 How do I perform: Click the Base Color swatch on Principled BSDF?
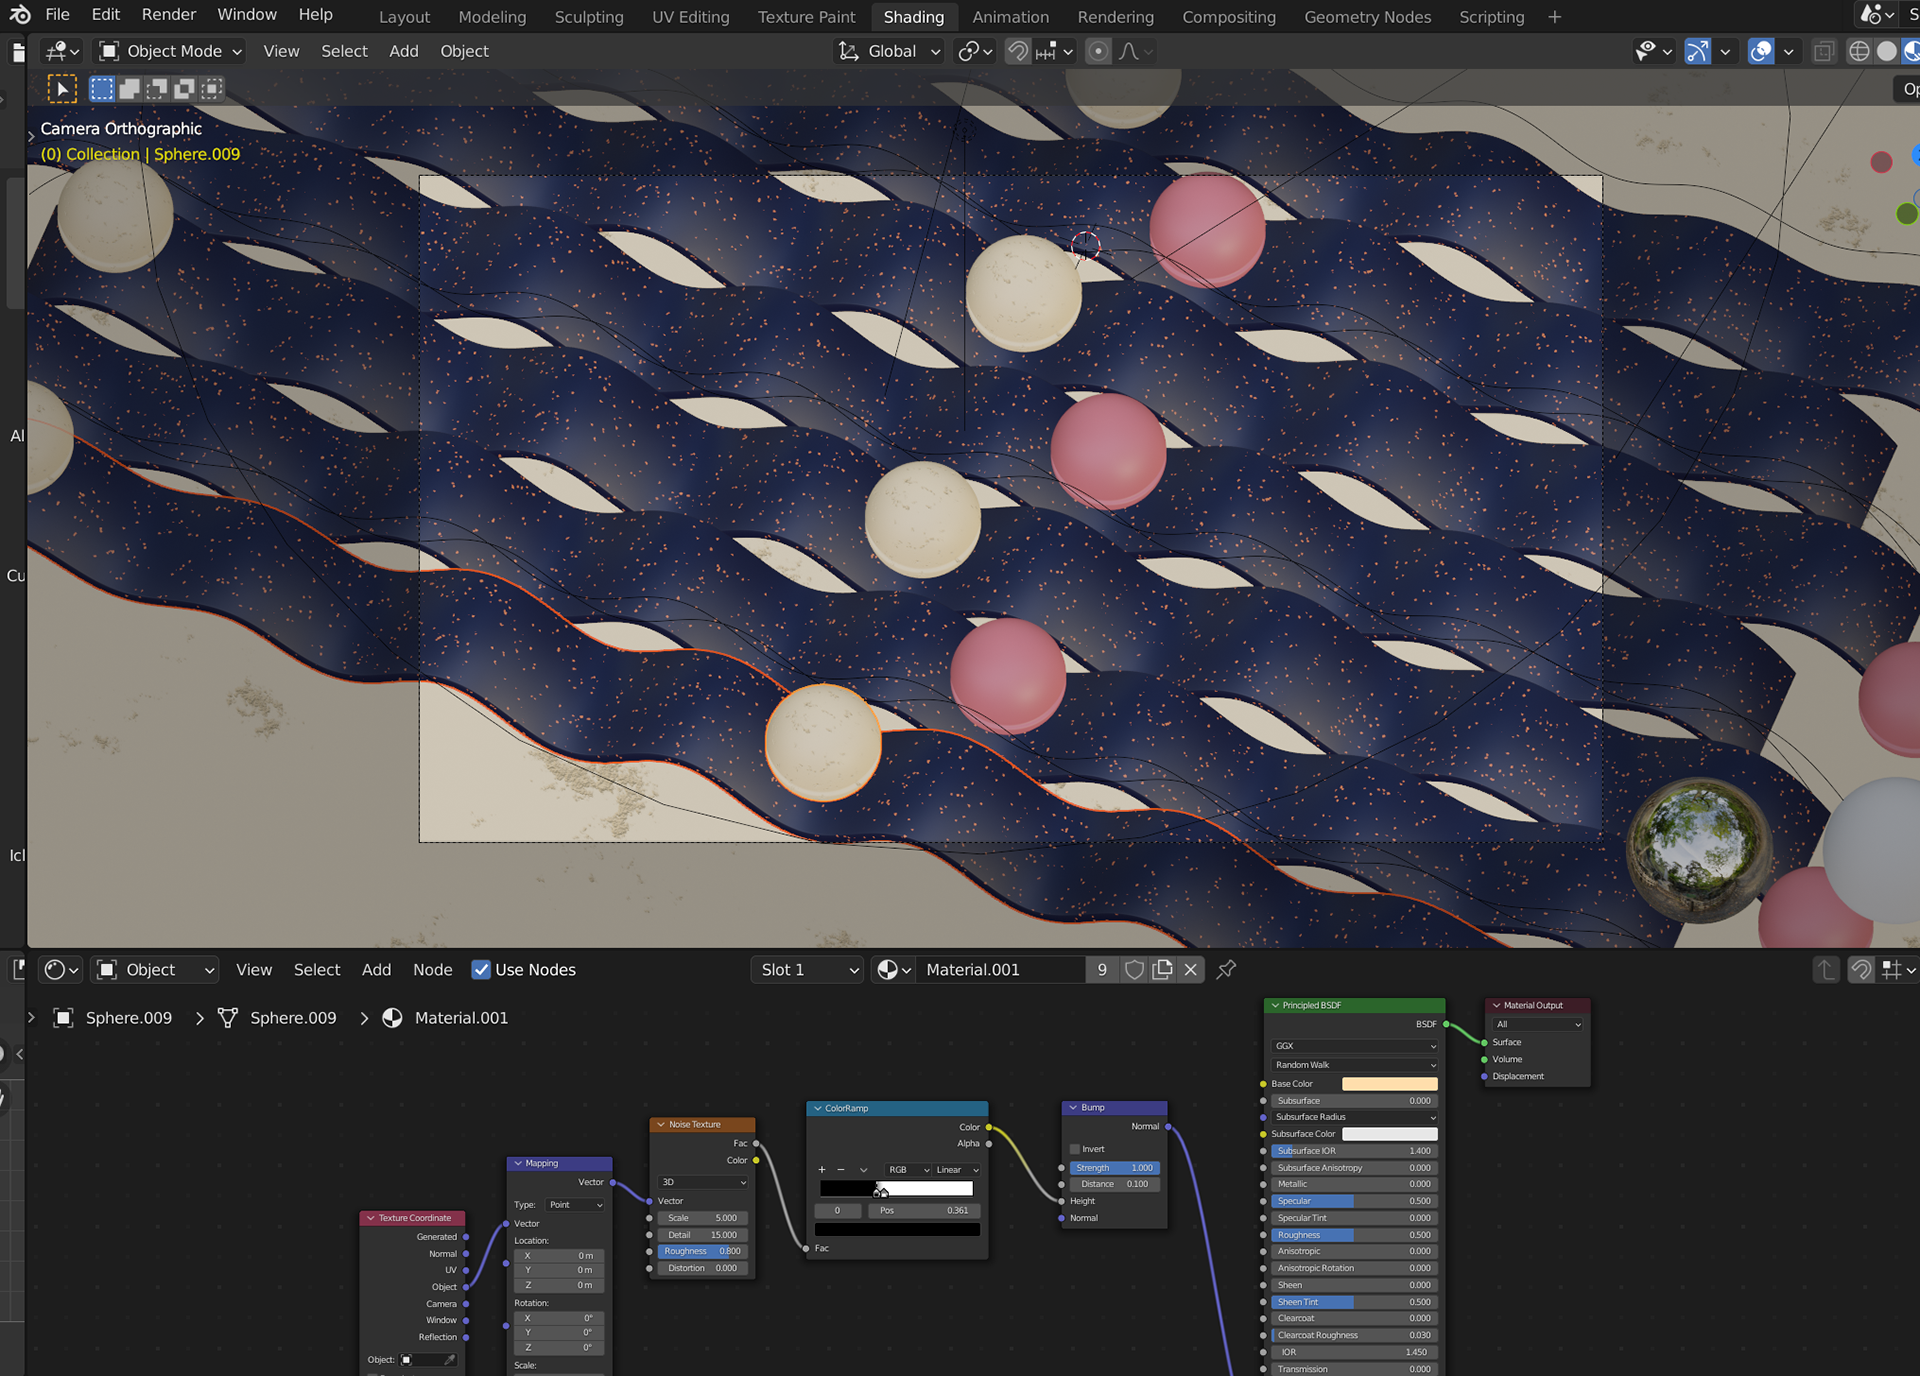(x=1392, y=1083)
